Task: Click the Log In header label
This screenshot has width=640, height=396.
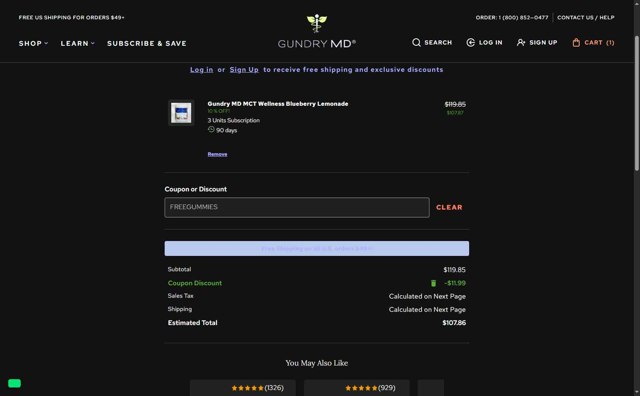Action: 491,42
